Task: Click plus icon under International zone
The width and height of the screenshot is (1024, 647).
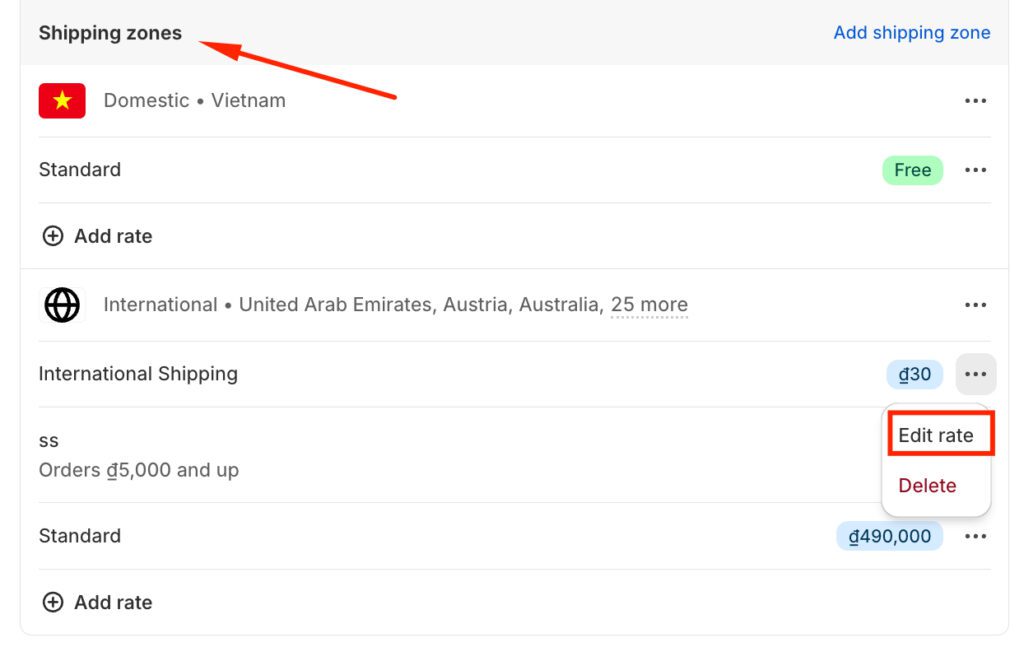Action: pyautogui.click(x=52, y=602)
